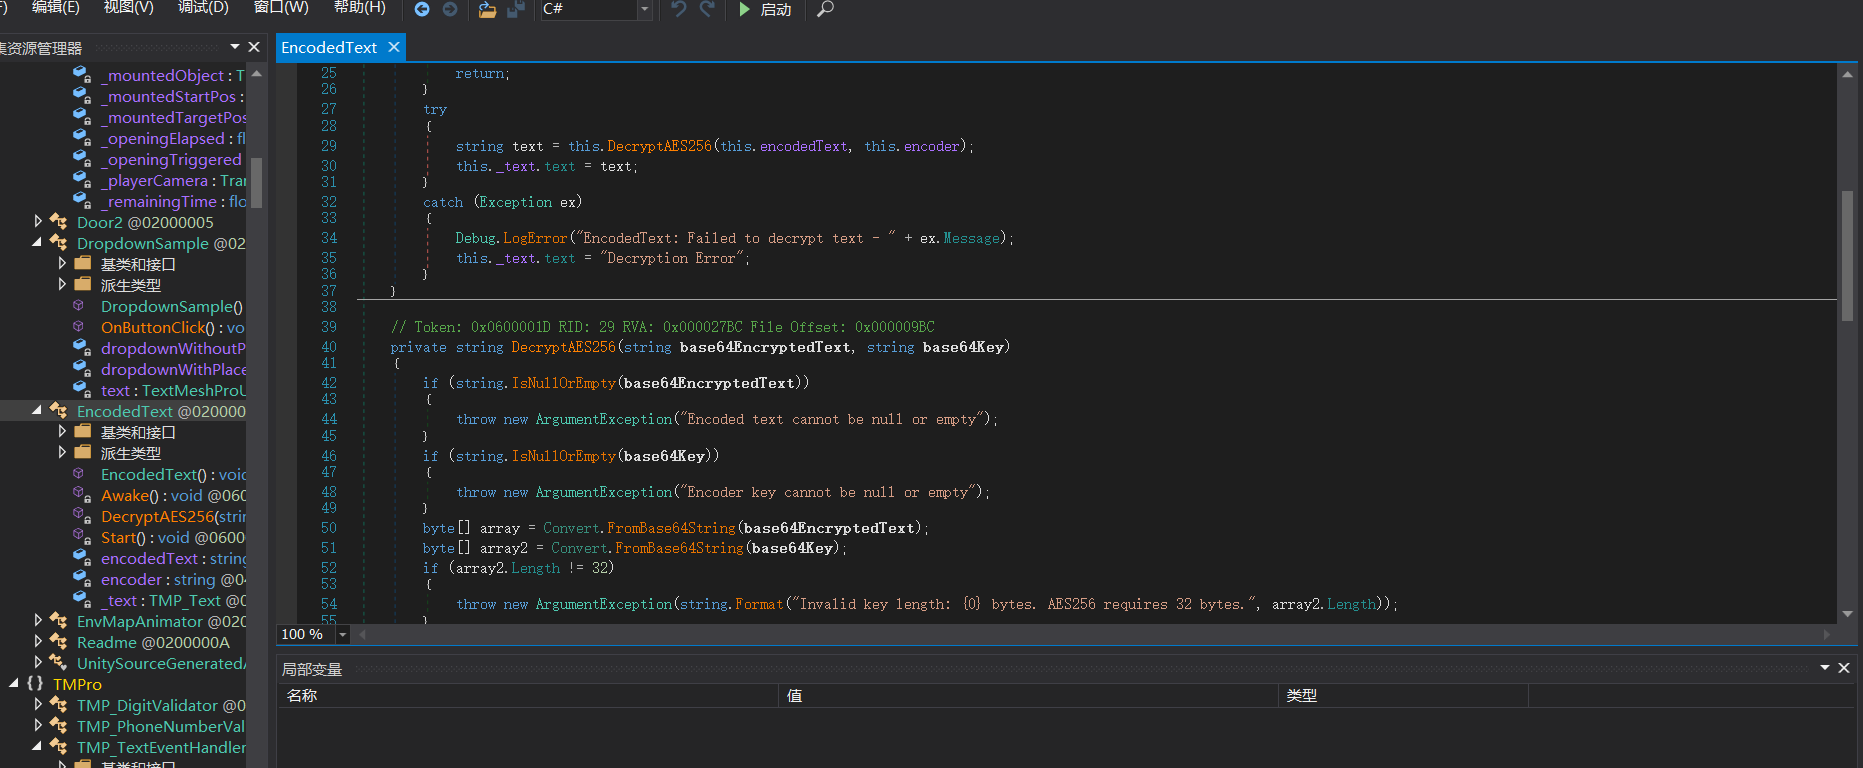Open search with the magnifier icon
The width and height of the screenshot is (1863, 768).
[825, 9]
